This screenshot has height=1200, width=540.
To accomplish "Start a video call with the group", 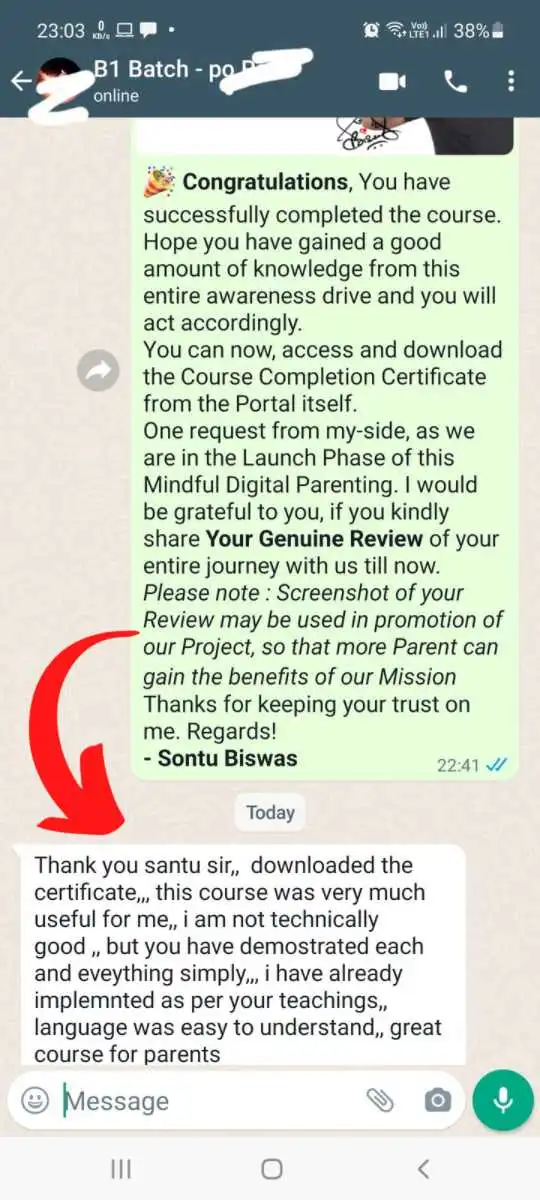I will tap(393, 81).
